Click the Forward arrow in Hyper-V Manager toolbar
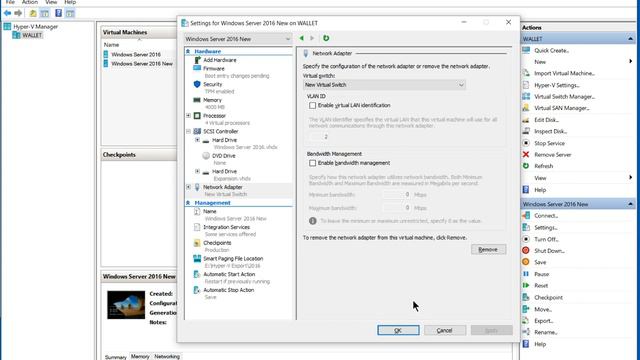Viewport: 640px width, 360px height. pos(18,13)
